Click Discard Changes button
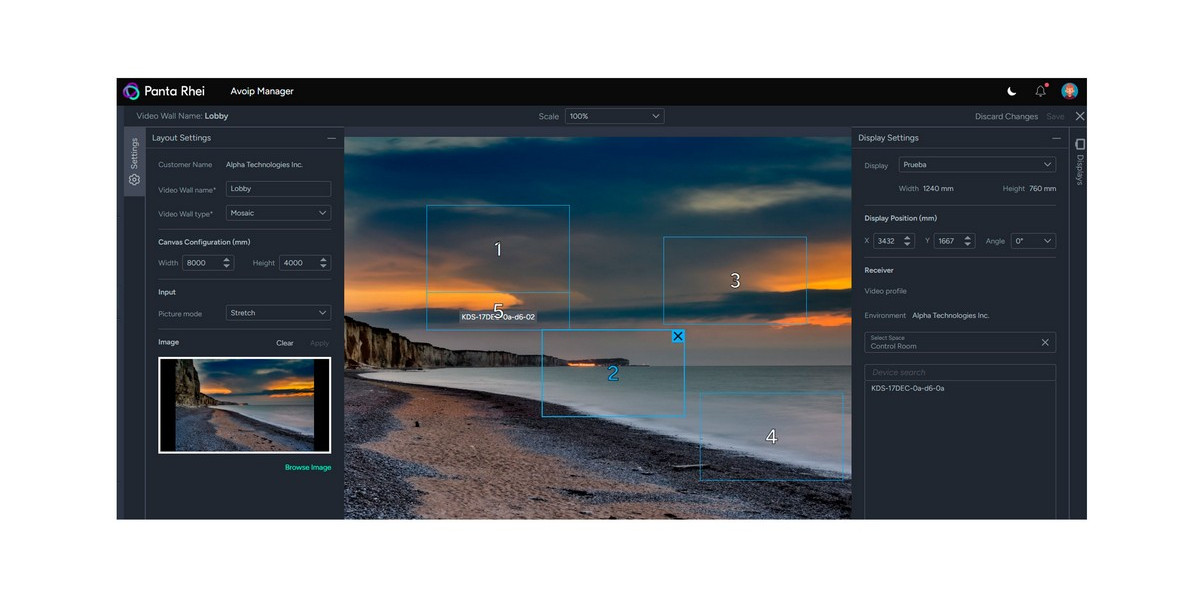 click(1006, 117)
